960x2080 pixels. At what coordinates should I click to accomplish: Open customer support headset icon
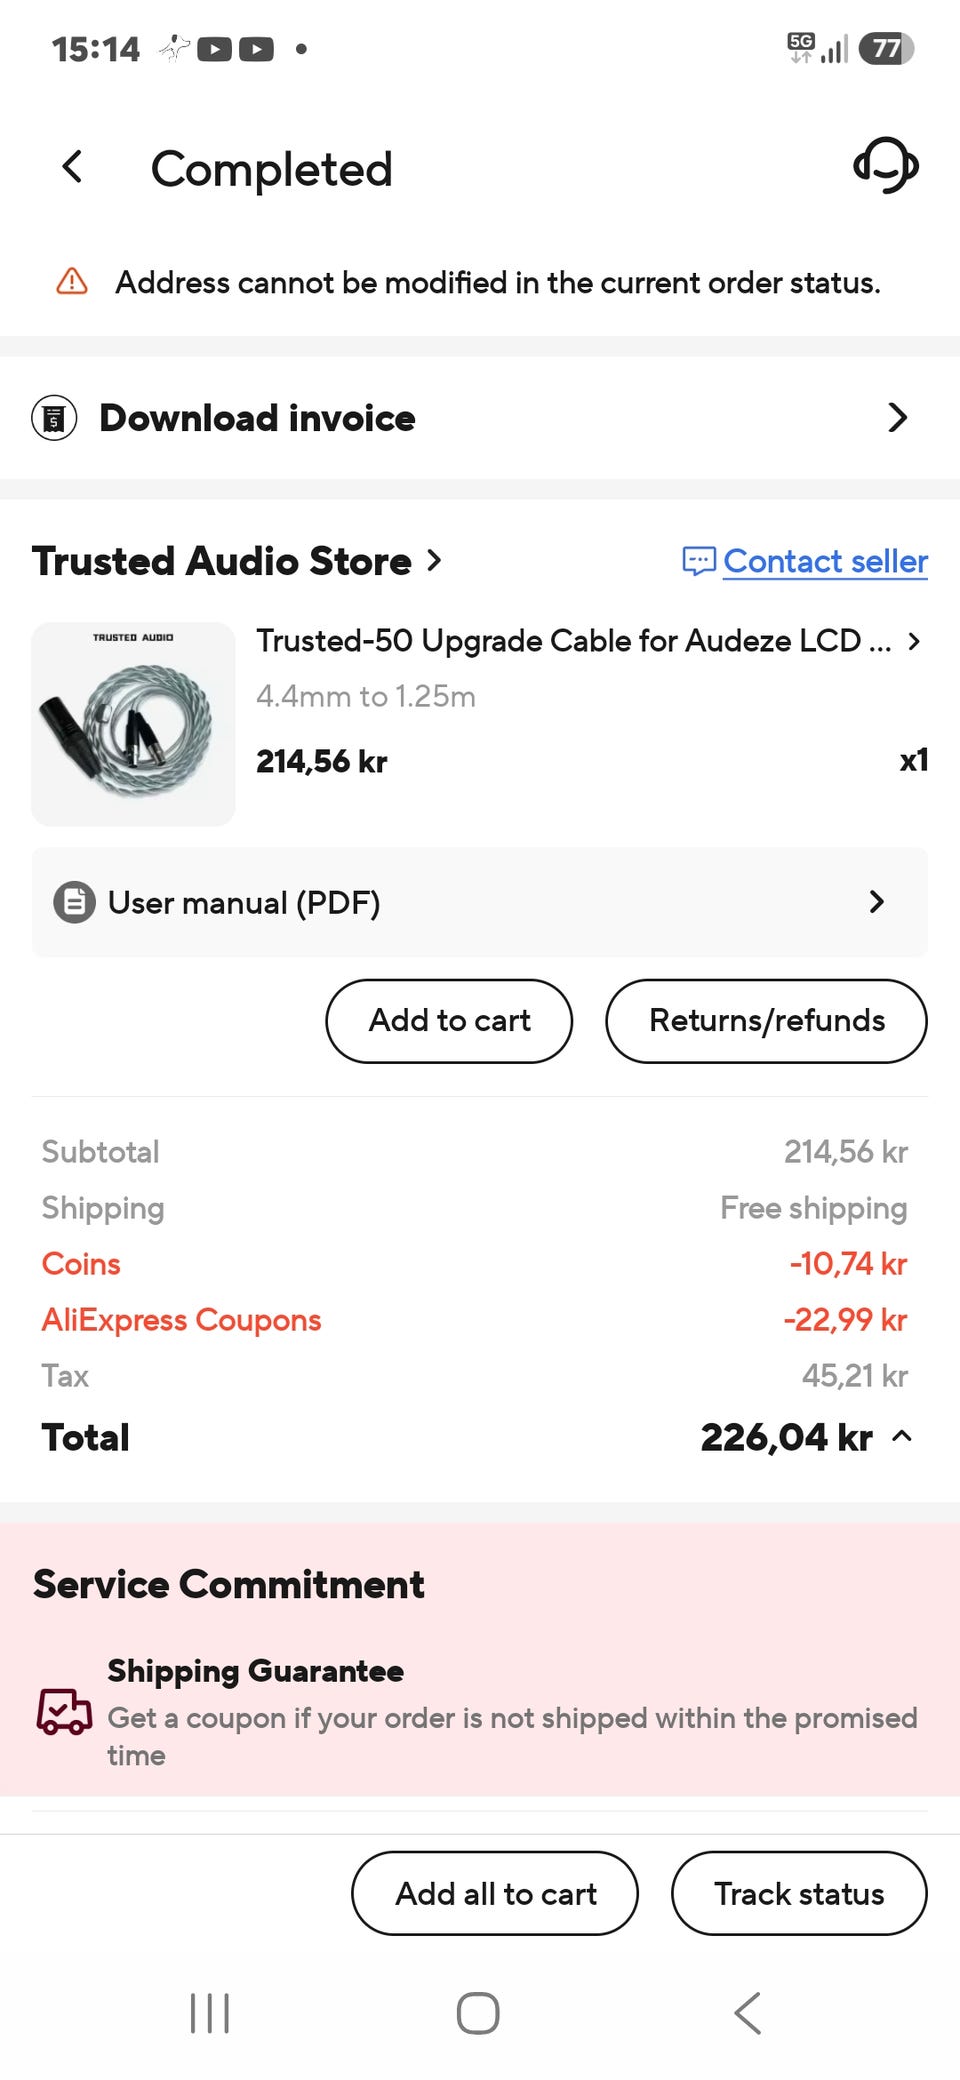(886, 166)
